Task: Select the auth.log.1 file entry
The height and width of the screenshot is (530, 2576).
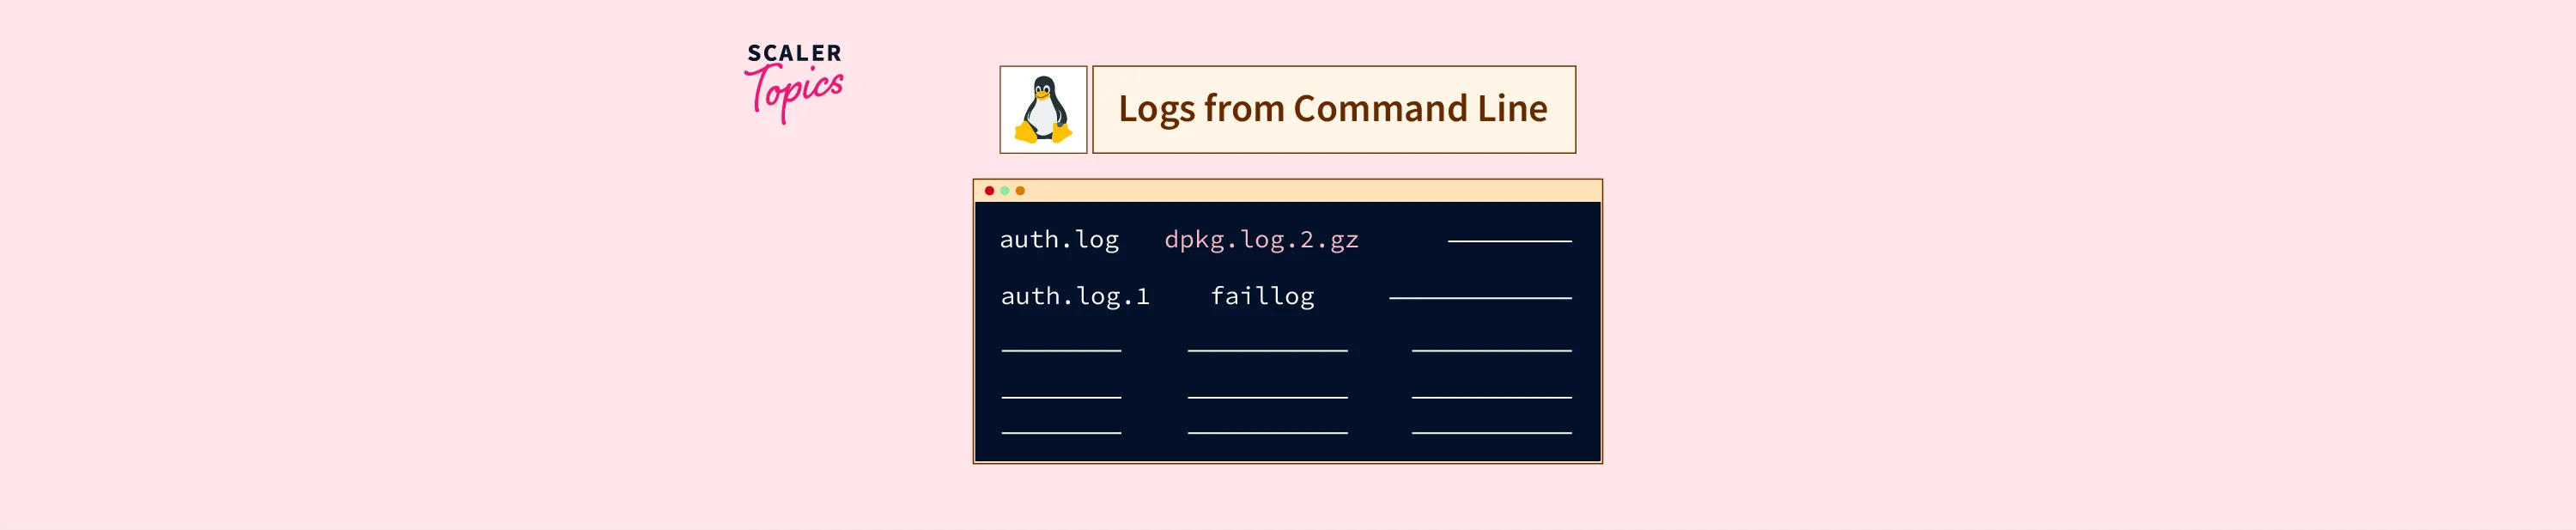Action: point(1075,296)
